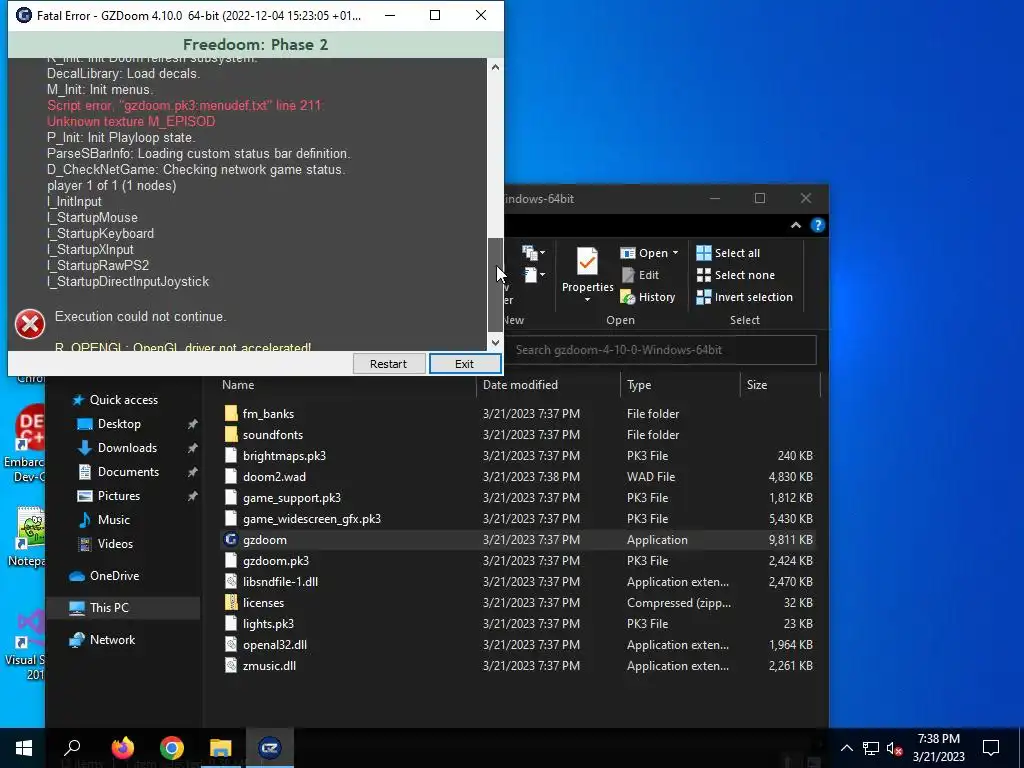
Task: Open Chrome from the taskbar
Action: click(172, 748)
